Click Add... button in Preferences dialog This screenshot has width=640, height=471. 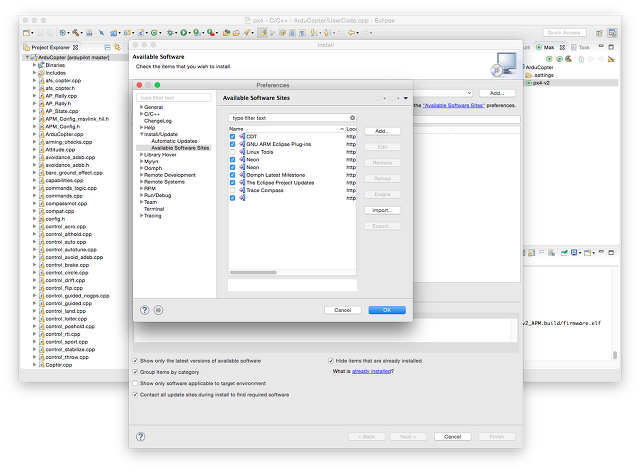tap(382, 131)
